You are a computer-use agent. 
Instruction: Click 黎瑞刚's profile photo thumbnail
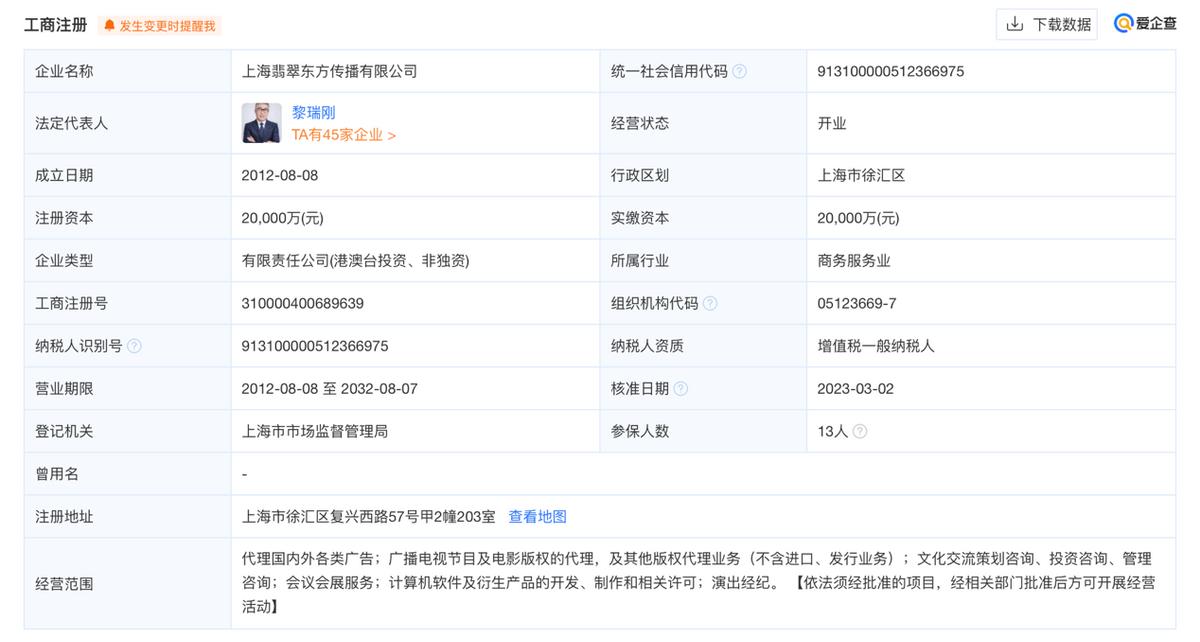[x=261, y=123]
